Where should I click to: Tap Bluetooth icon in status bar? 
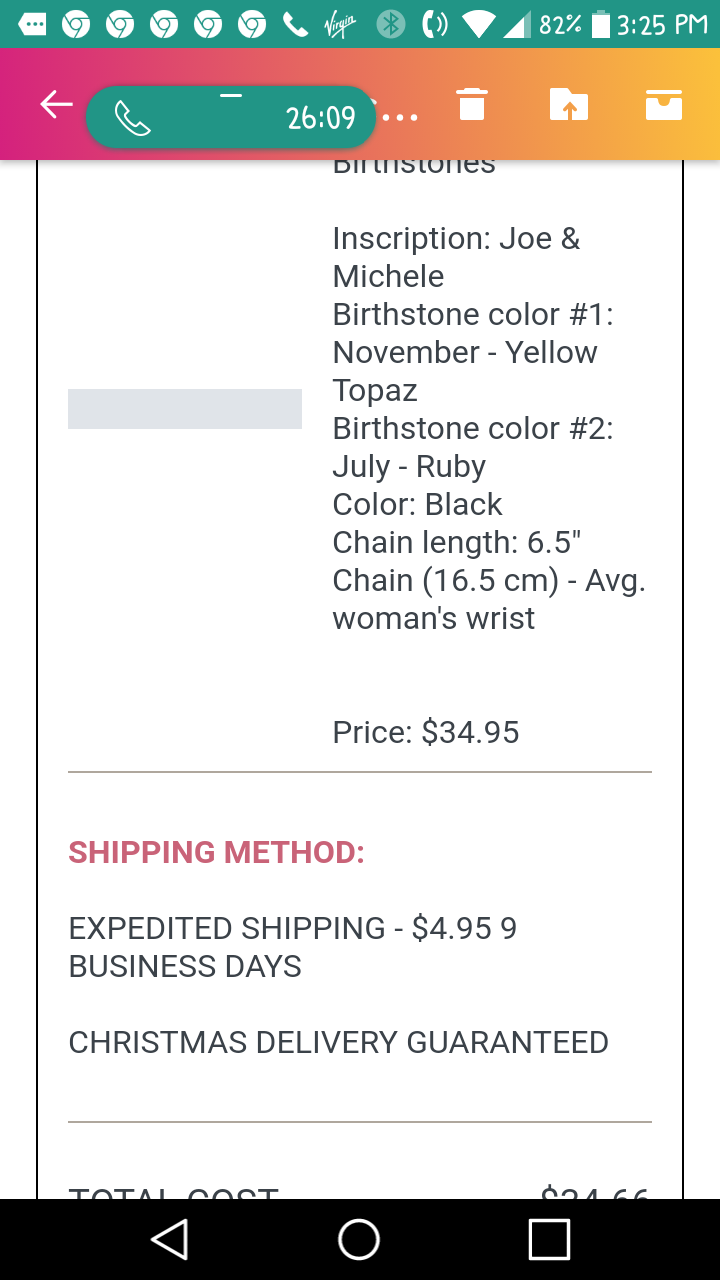(391, 24)
